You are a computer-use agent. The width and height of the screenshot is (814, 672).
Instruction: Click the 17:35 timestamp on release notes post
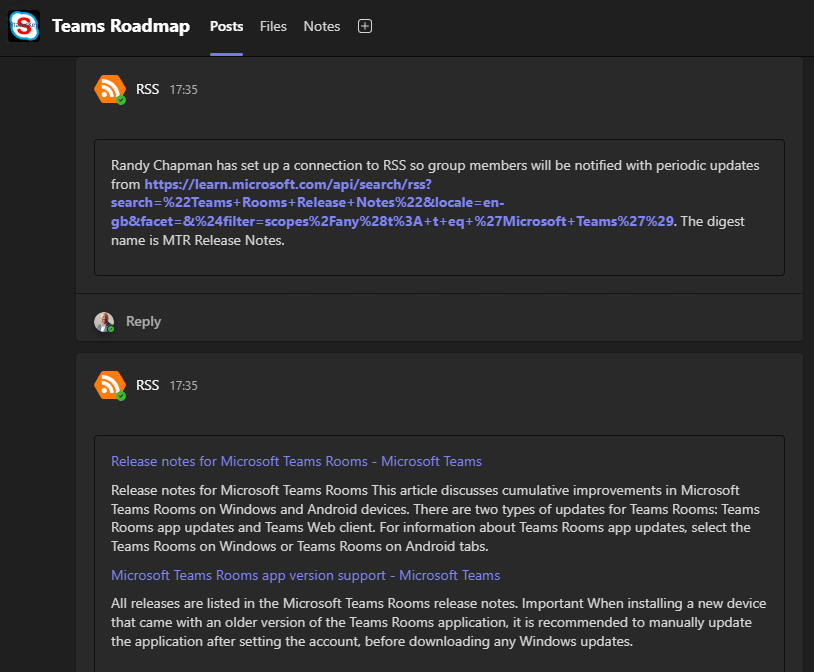183,385
